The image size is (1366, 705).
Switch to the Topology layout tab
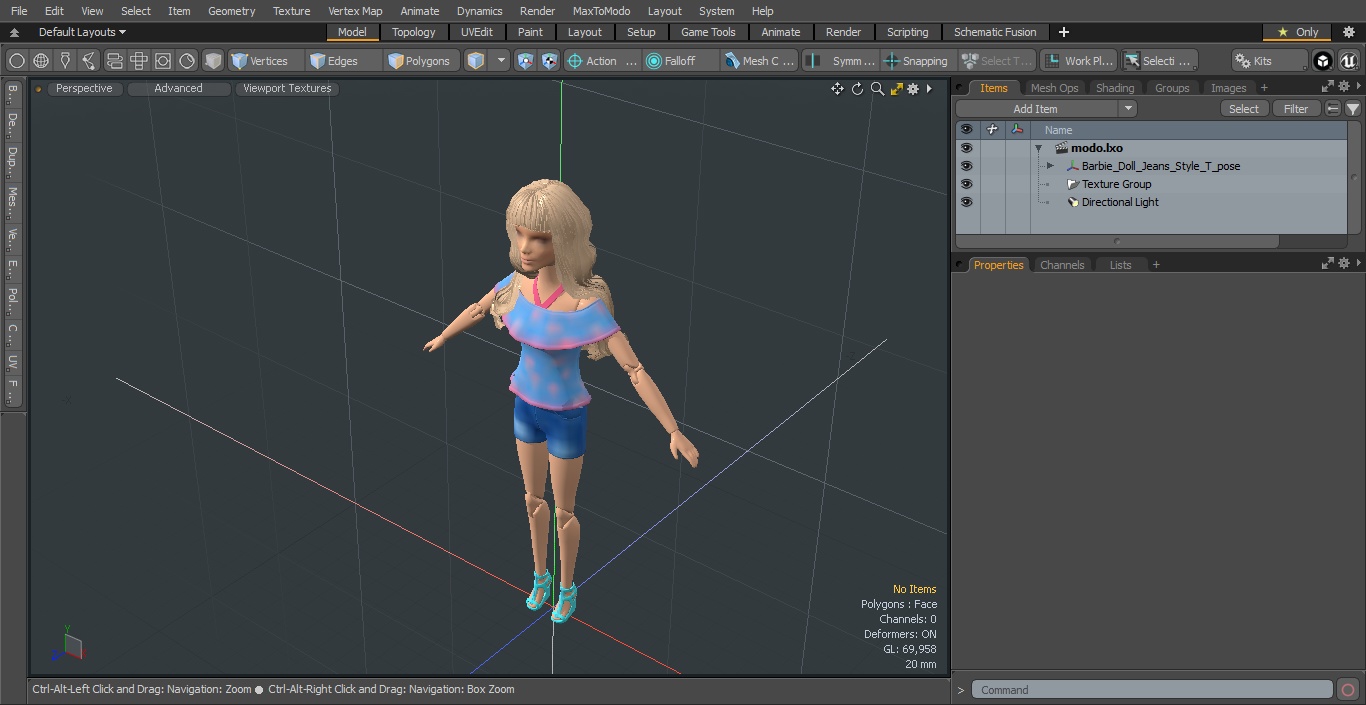[413, 32]
